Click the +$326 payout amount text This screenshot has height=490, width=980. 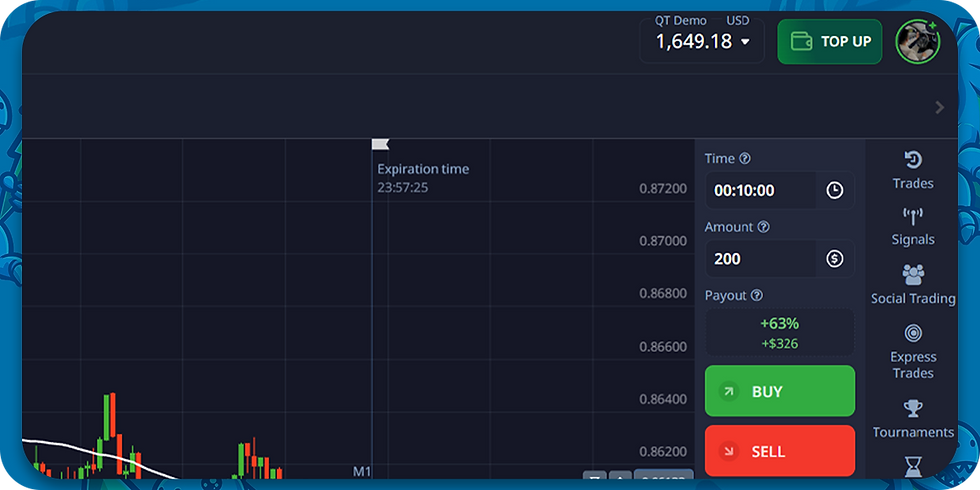click(x=779, y=343)
